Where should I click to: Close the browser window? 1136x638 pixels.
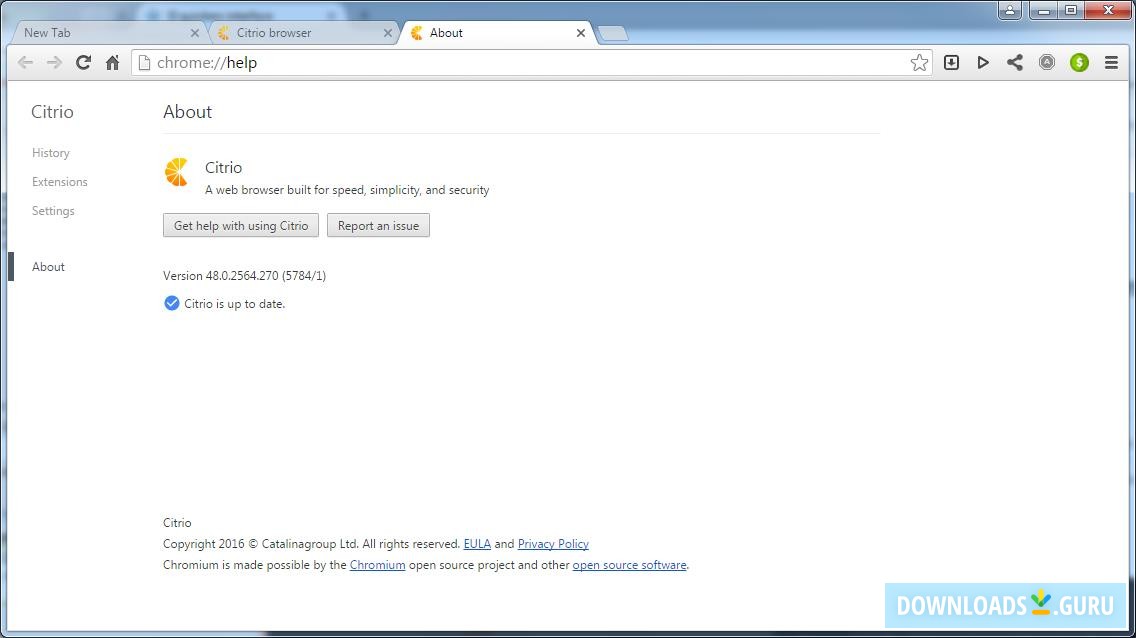tap(1108, 10)
